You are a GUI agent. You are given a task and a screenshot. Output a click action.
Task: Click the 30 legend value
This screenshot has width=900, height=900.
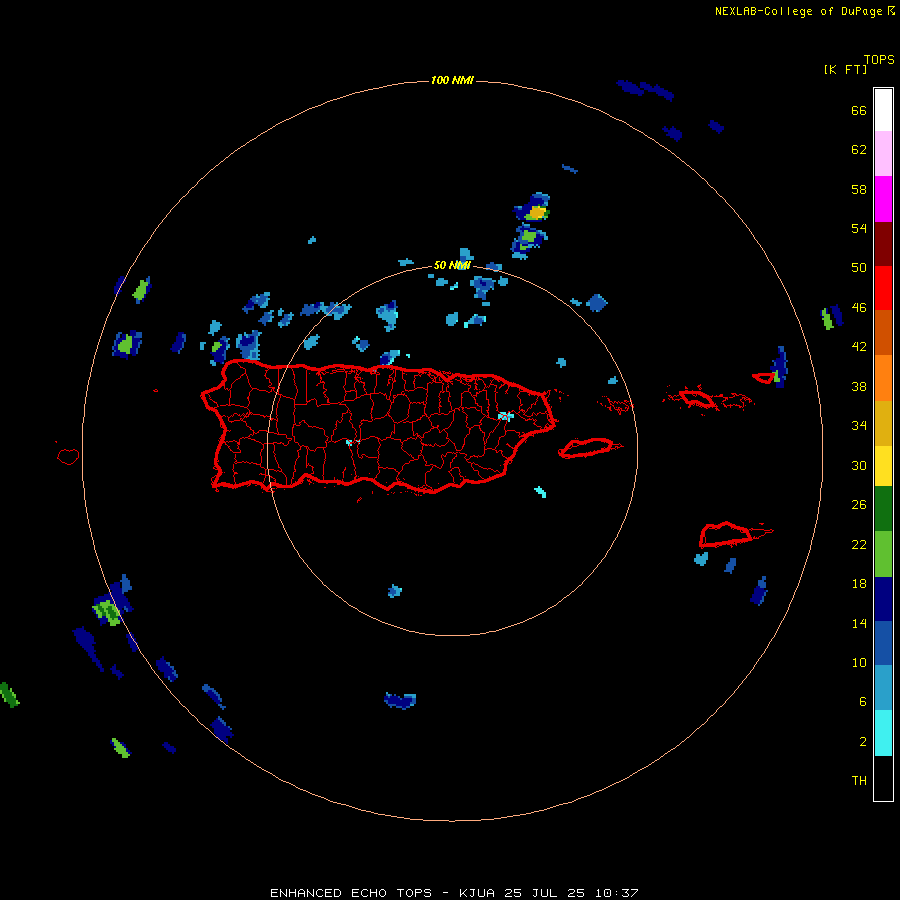859,465
